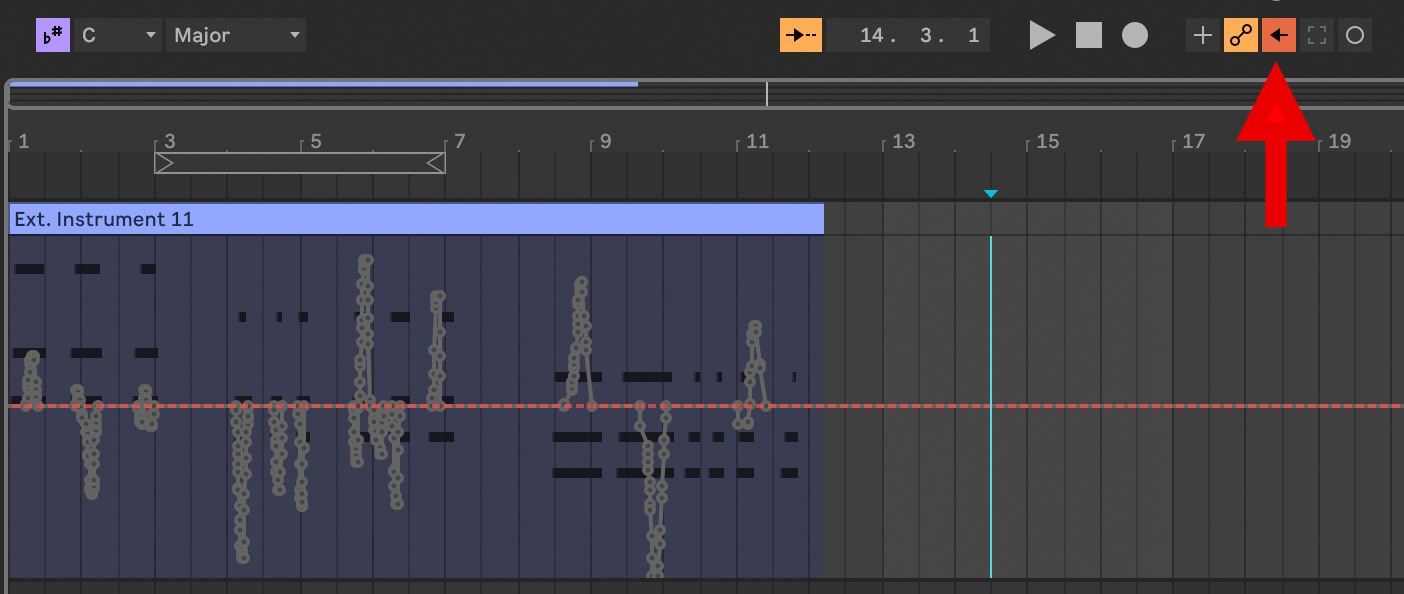Click the Re-enable Automation arrow button
This screenshot has width=1404, height=594.
1278,35
